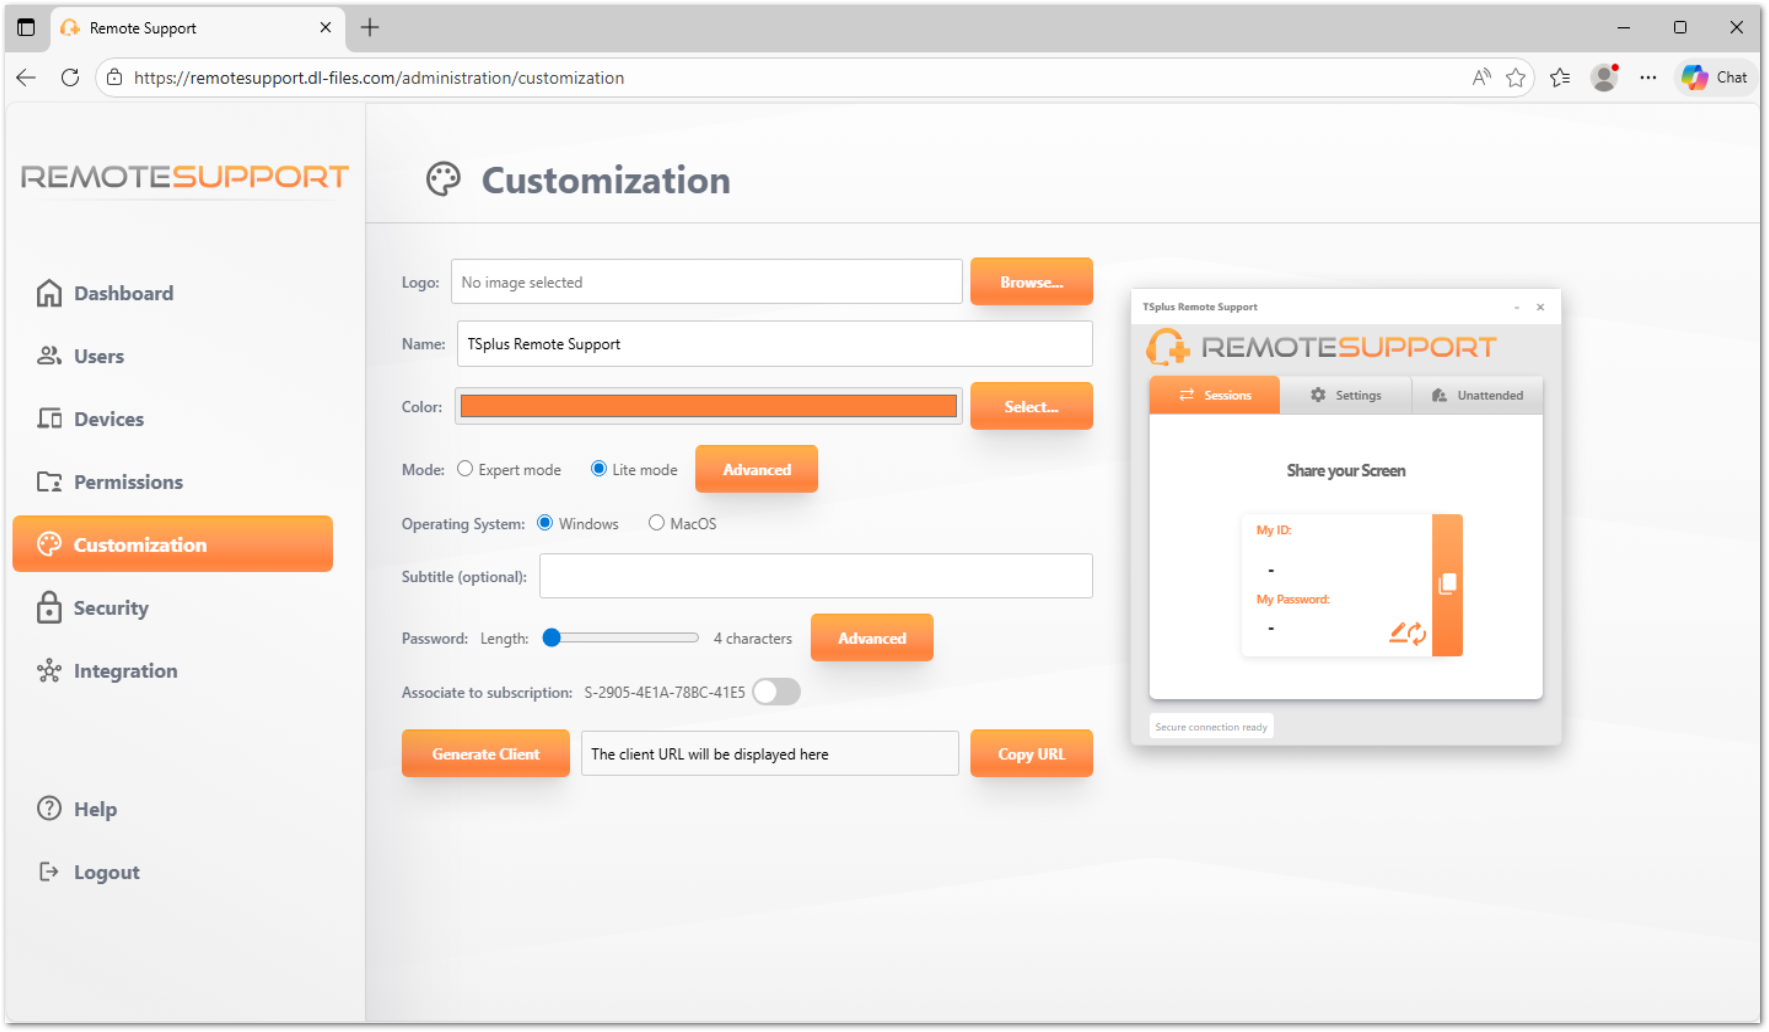This screenshot has width=1769, height=1032.
Task: Open the Unattended tab in the client preview
Action: [x=1478, y=394]
